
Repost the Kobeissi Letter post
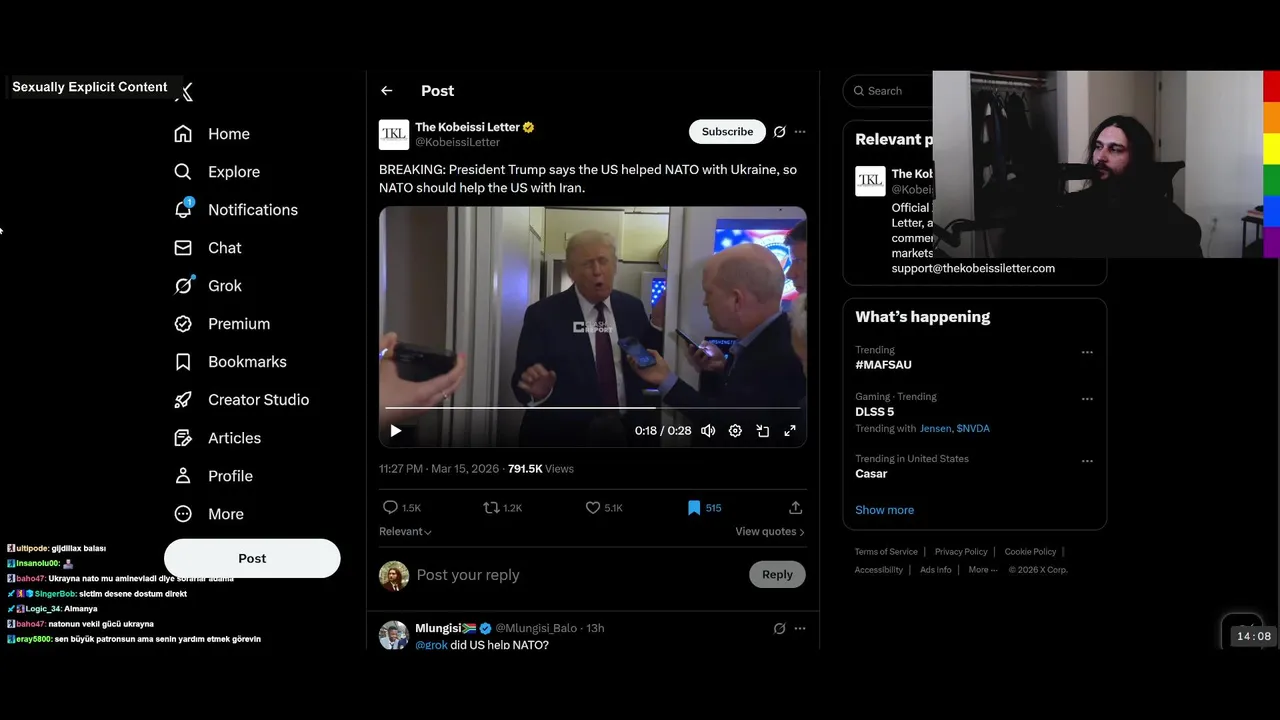pyautogui.click(x=491, y=508)
